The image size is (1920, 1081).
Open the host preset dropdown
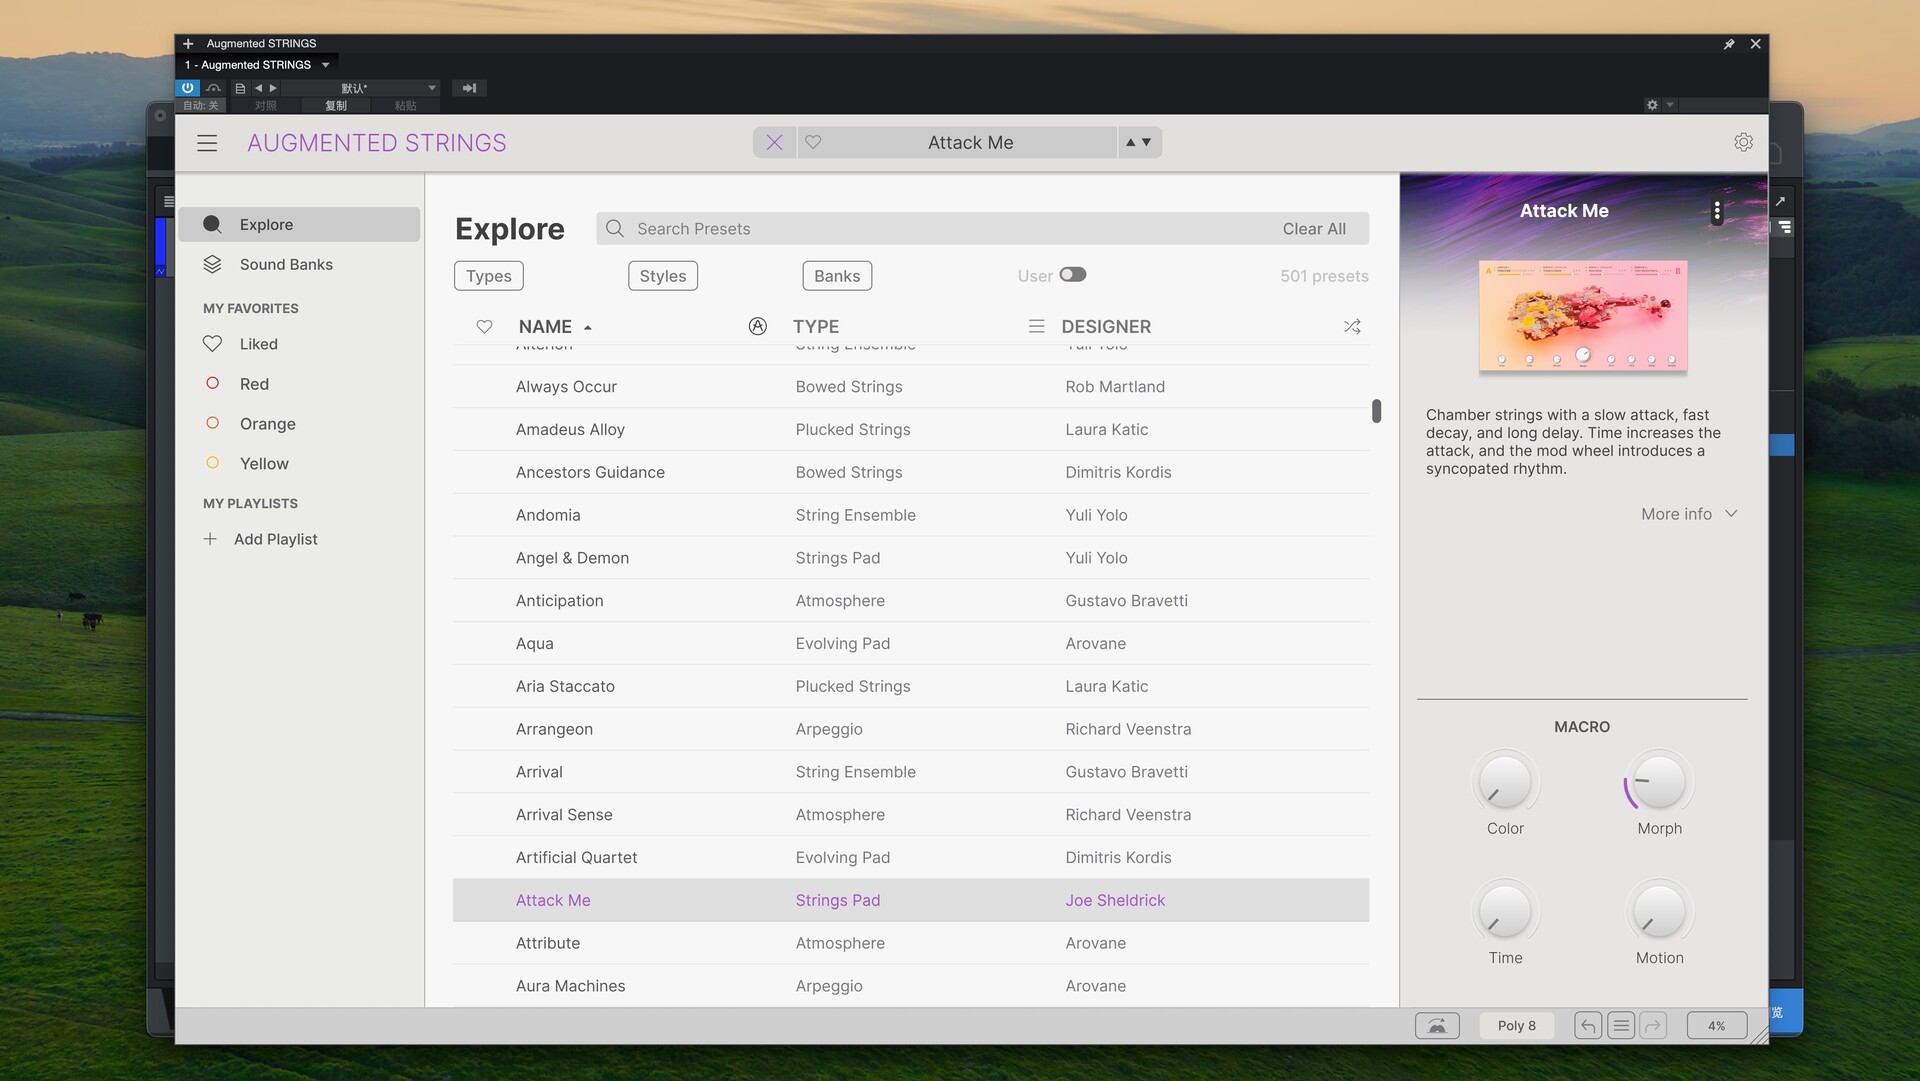click(361, 88)
